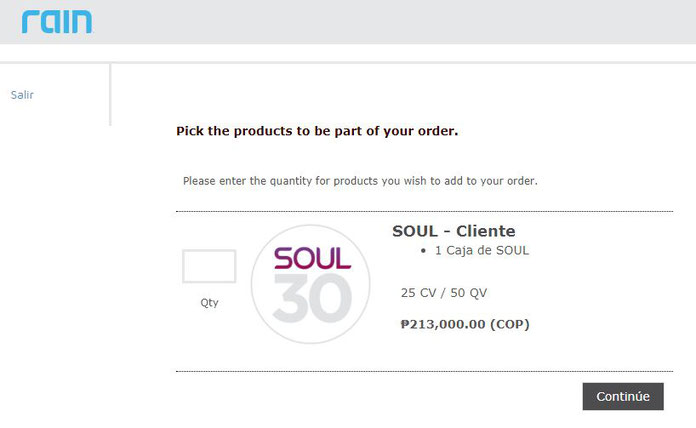Click the purple SOUL wordmark
The height and width of the screenshot is (428, 696).
(x=313, y=257)
